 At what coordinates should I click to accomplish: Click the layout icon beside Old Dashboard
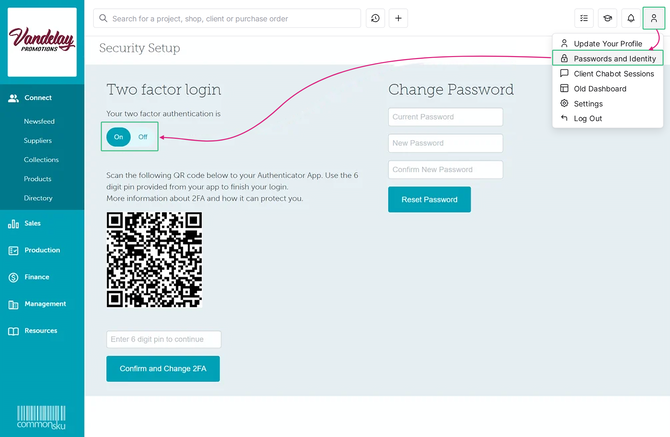564,88
